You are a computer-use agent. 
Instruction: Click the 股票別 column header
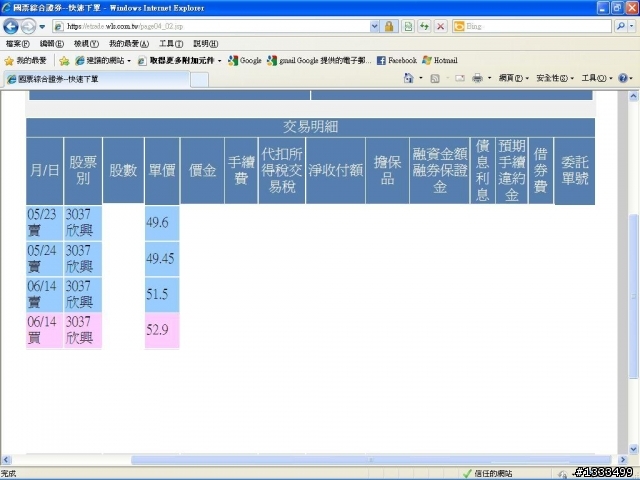(83, 171)
